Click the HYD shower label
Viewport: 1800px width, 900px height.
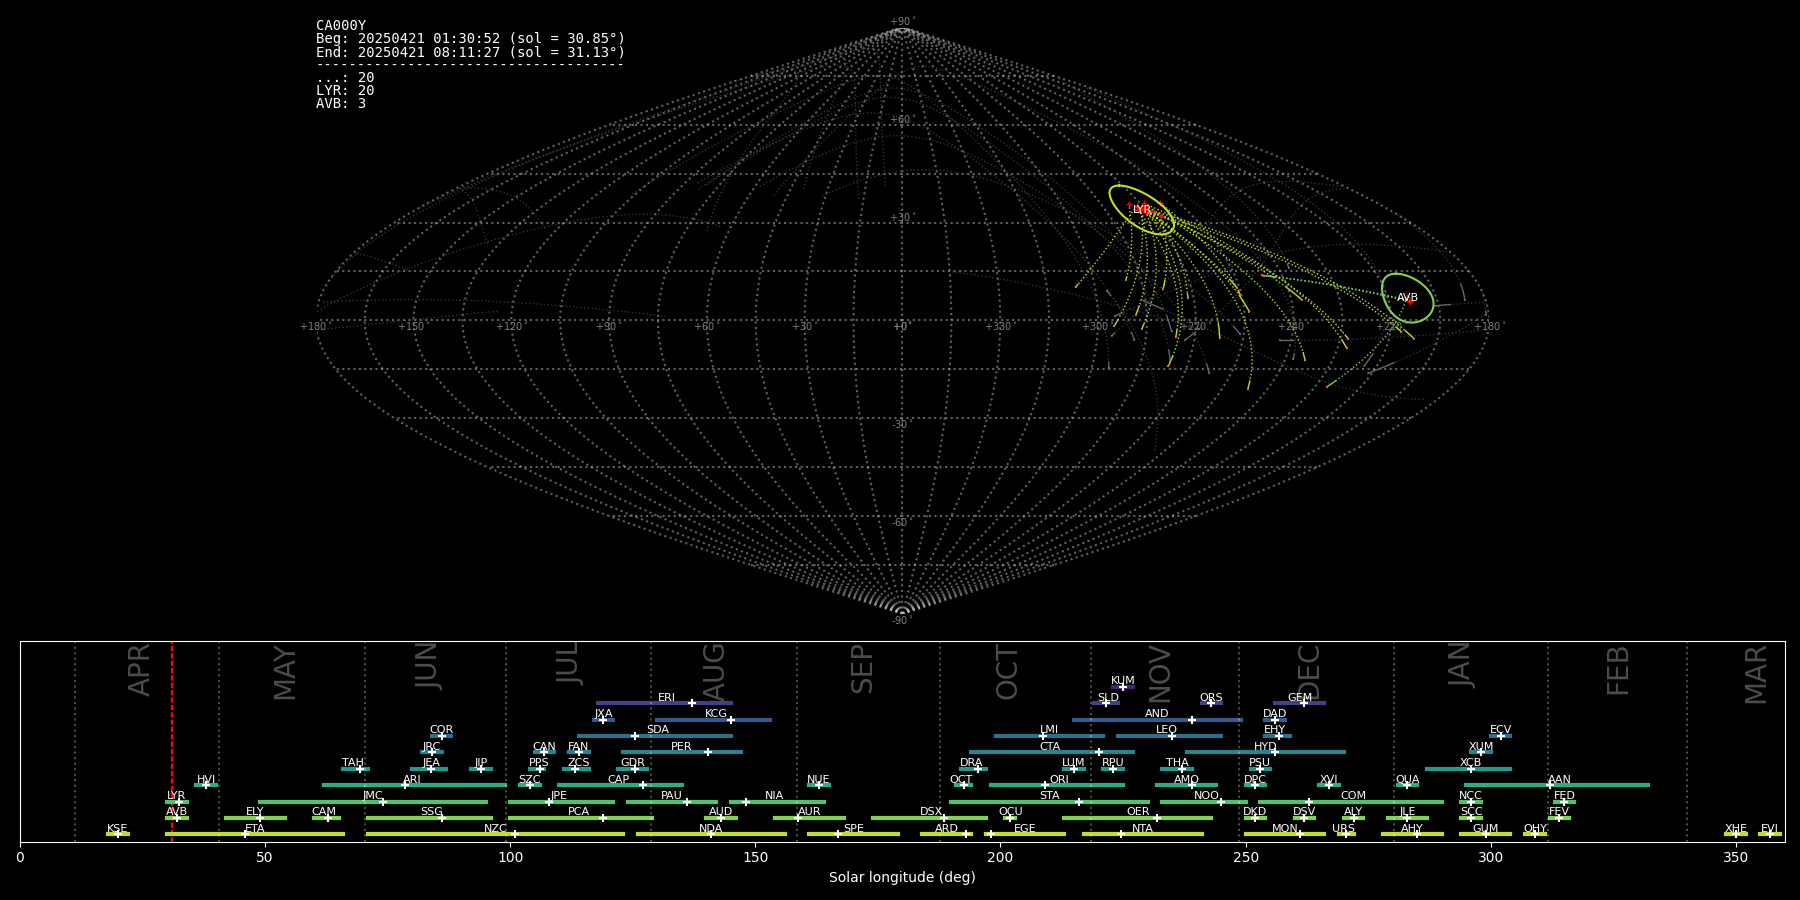click(1265, 747)
